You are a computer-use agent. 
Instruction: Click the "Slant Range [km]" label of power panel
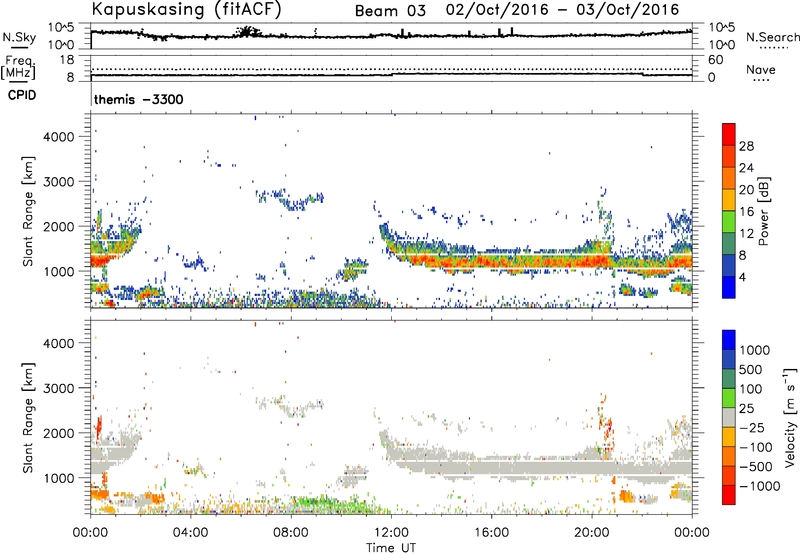click(28, 211)
